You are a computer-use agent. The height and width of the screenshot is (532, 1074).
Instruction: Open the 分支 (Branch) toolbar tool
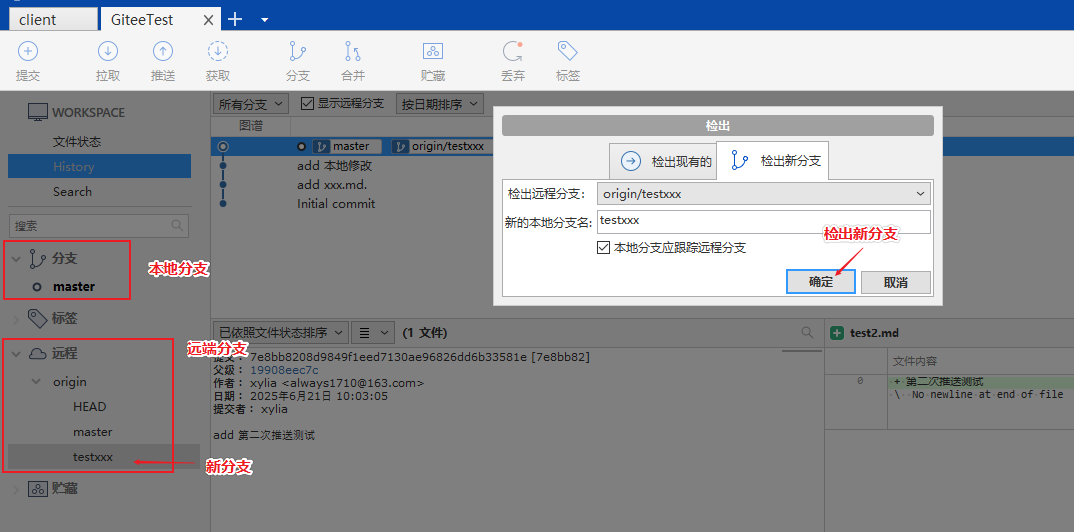[x=298, y=60]
